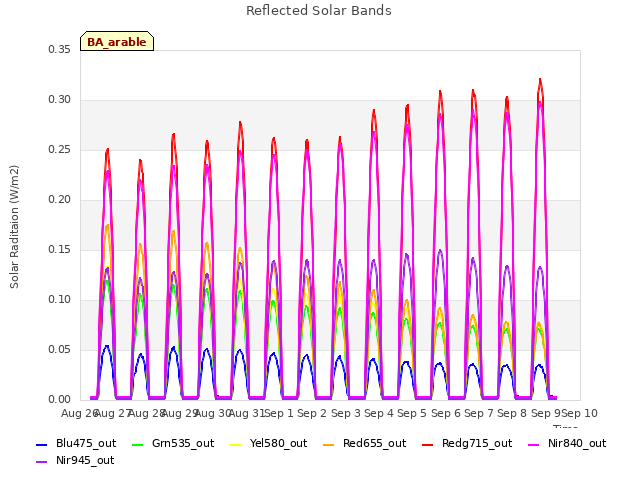Click the red Redg715_out legend color marker
This screenshot has height=480, width=640.
point(428,444)
